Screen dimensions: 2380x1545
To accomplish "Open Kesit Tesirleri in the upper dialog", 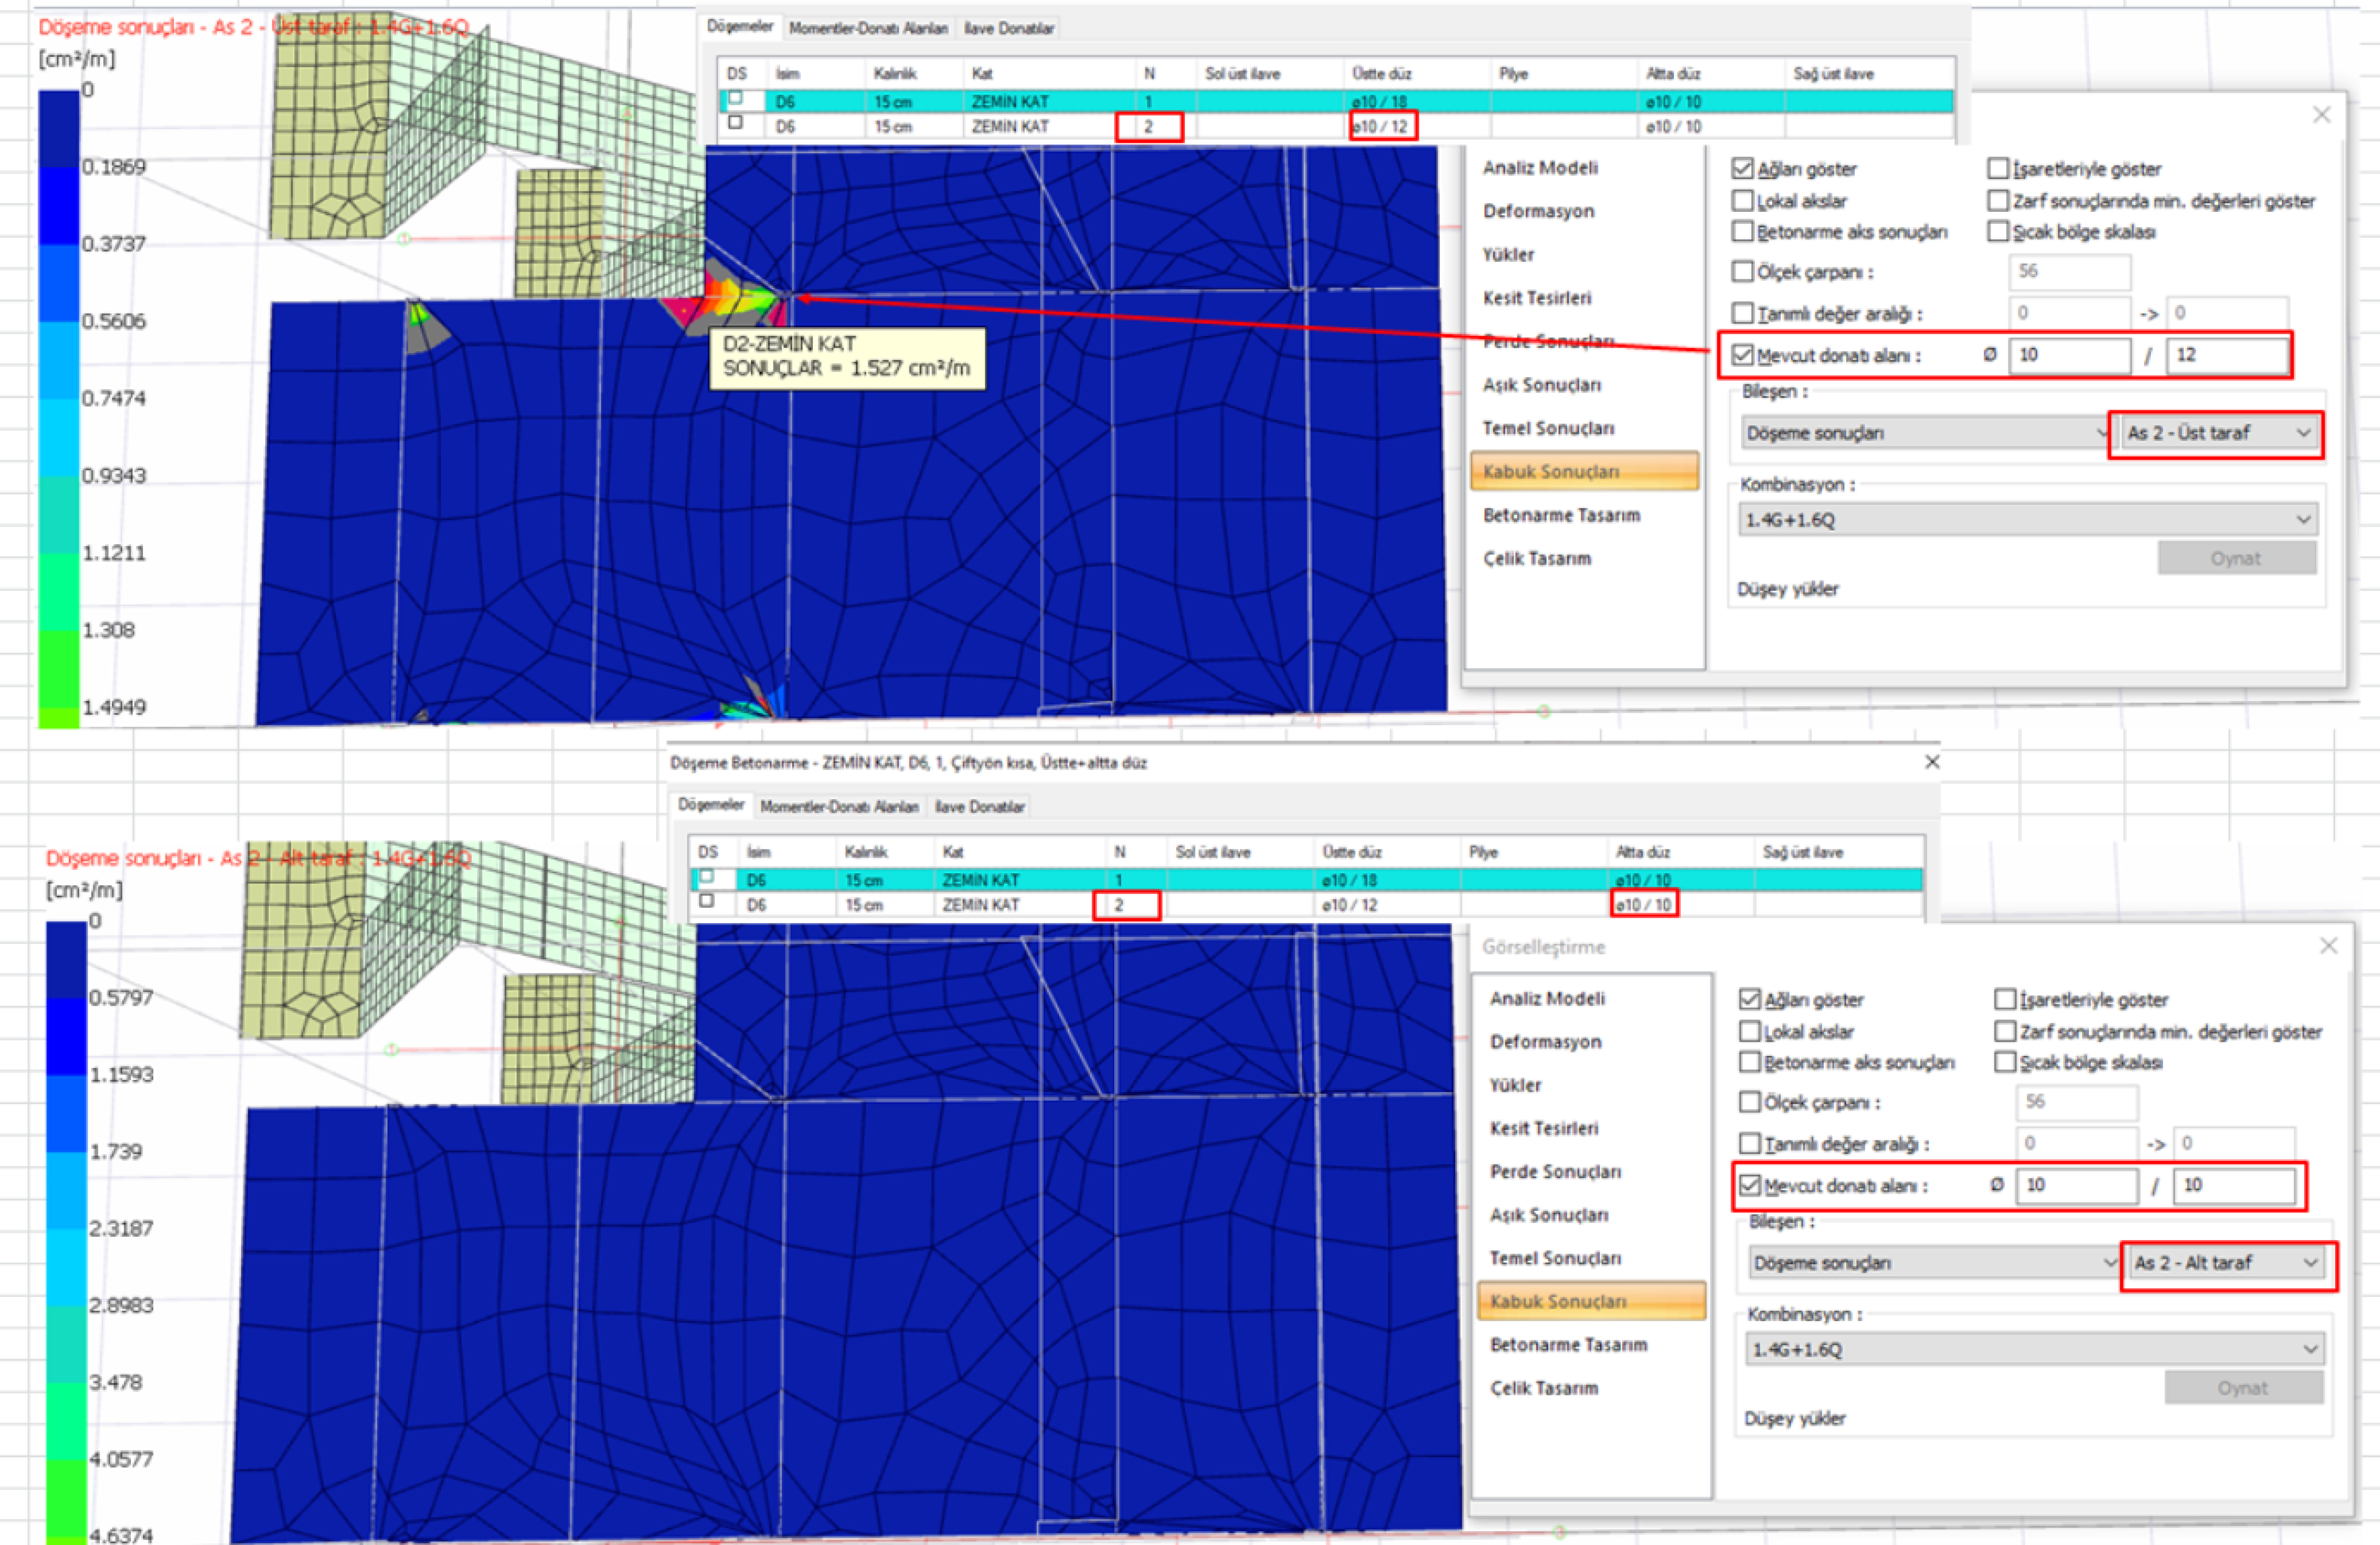I will (x=1537, y=298).
